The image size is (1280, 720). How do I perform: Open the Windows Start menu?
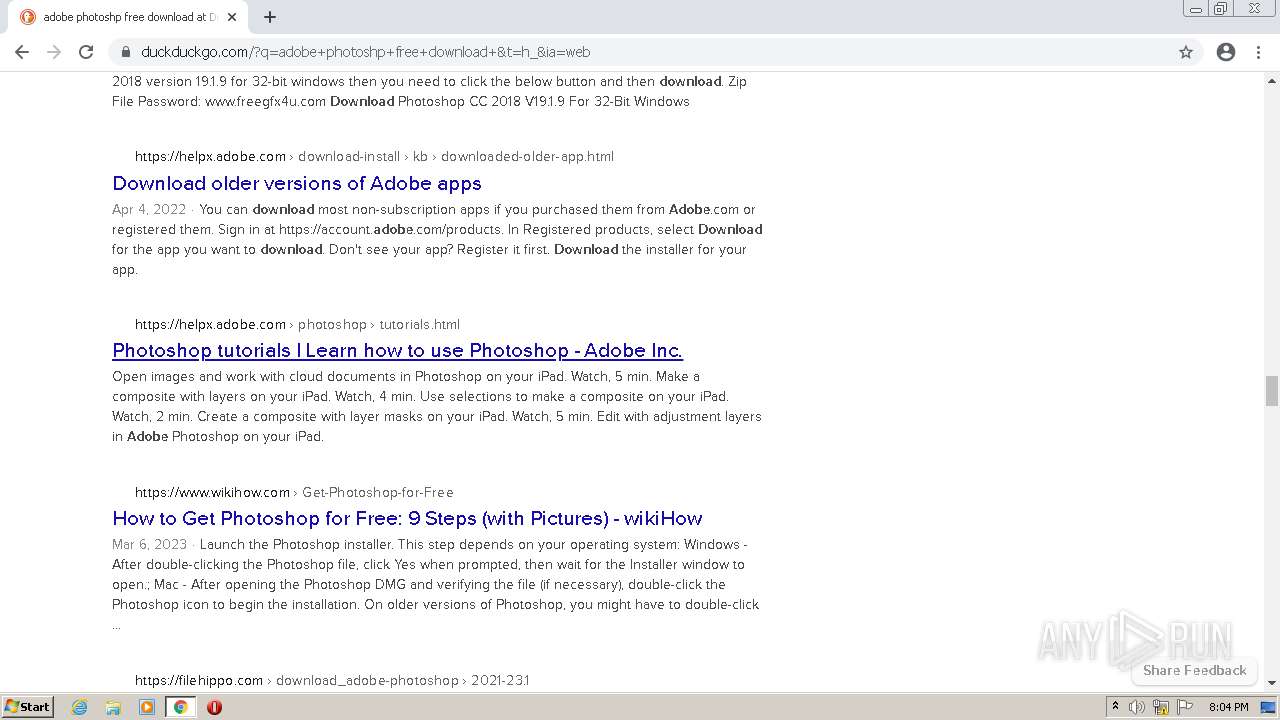coord(28,707)
